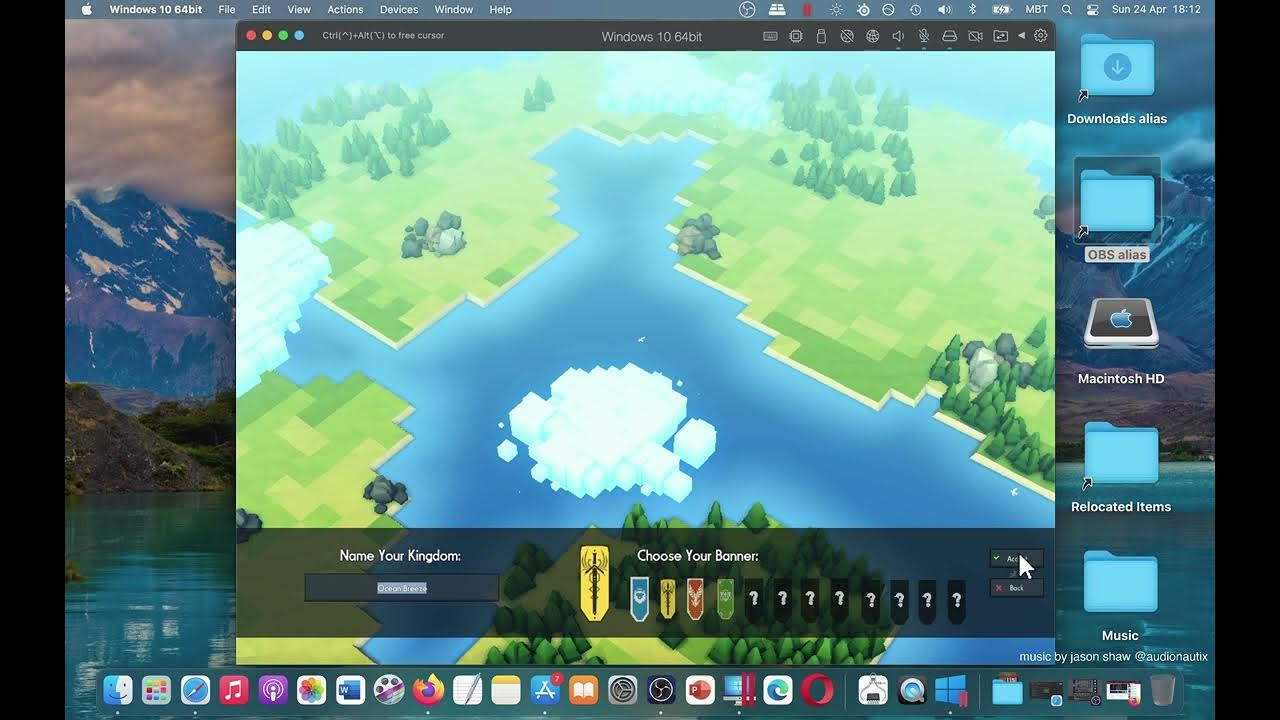Click the rightmost locked question-mark banner

957,600
